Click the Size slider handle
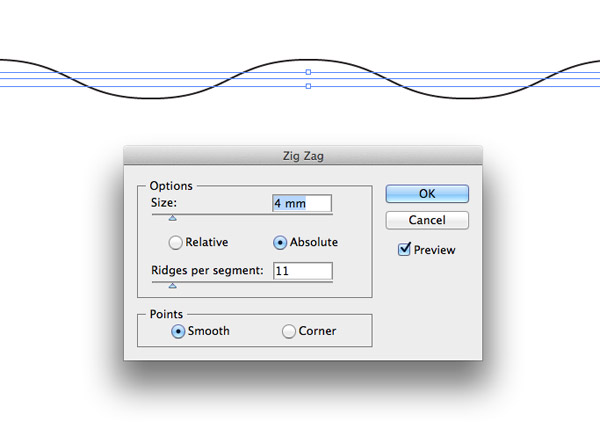 (x=172, y=217)
